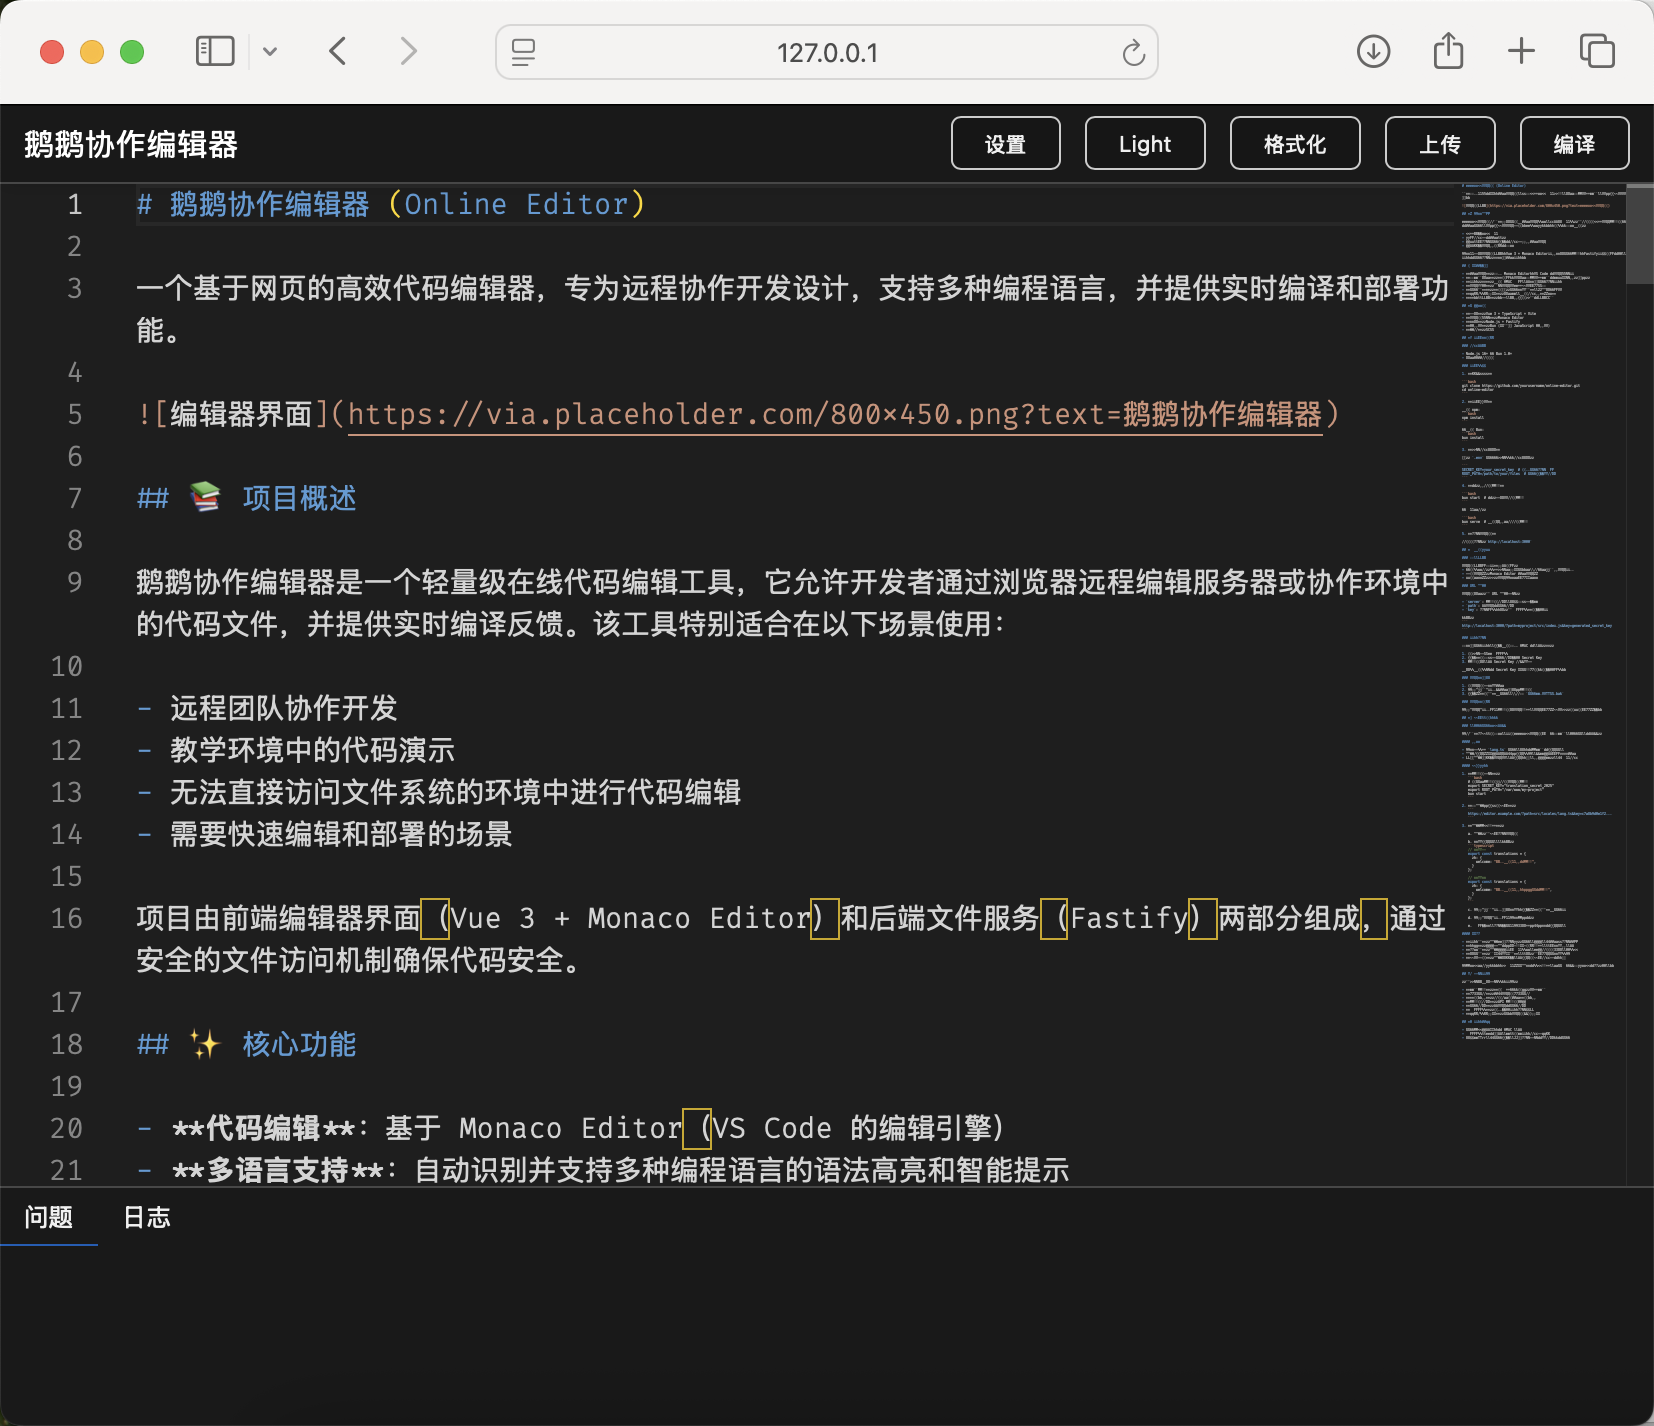
Task: Click the 127.0.0.1 address field
Action: pos(827,53)
